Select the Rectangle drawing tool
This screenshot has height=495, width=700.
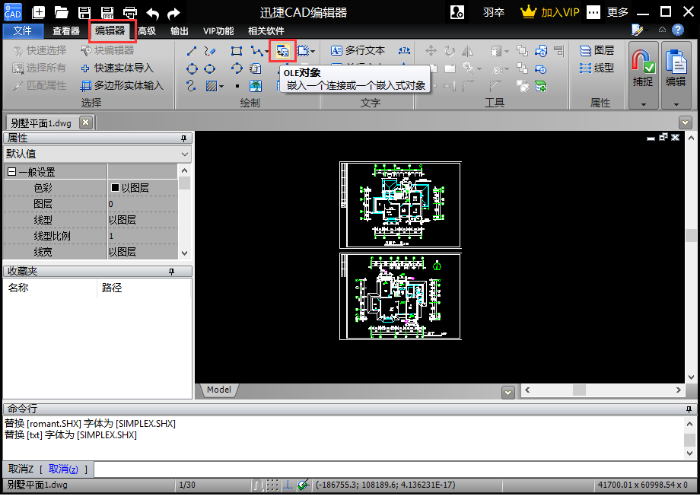[x=236, y=51]
